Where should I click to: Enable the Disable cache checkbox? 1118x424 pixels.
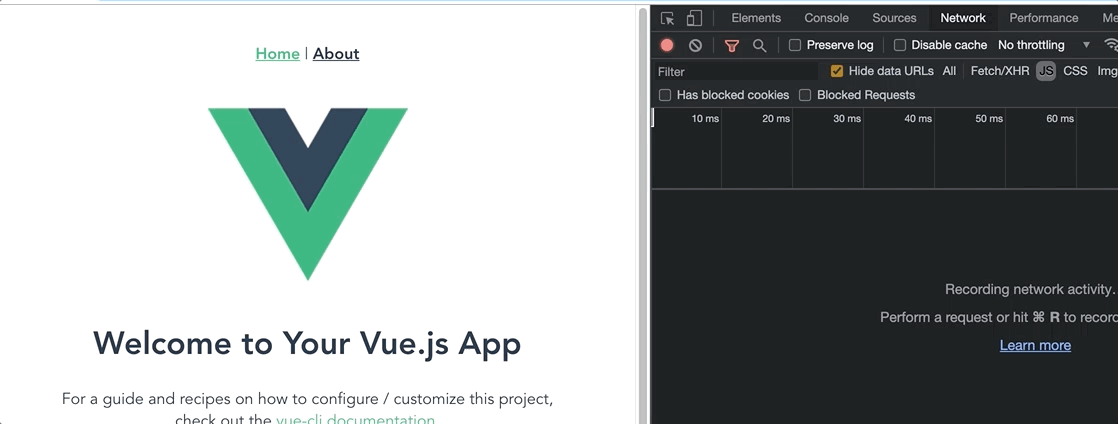coord(900,45)
